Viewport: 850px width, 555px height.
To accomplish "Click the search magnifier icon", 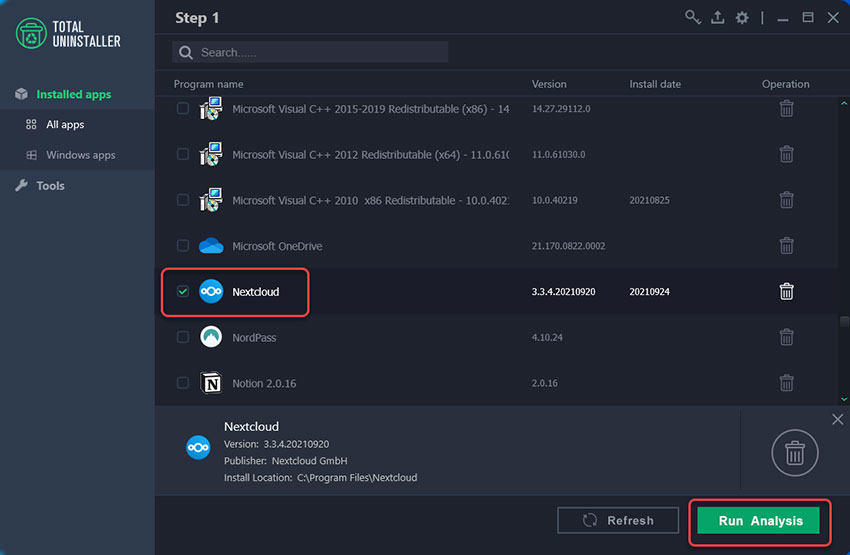I will (x=186, y=53).
